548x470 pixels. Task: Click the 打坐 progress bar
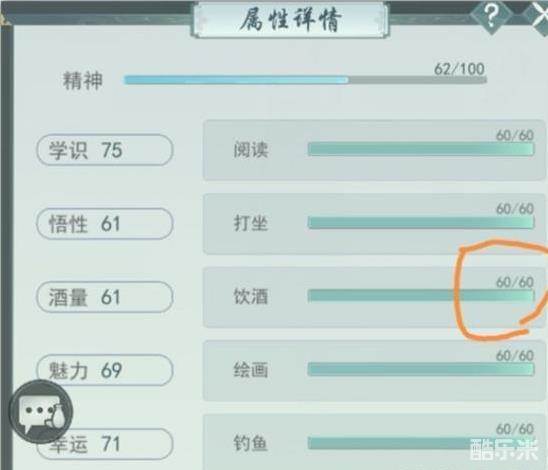(421, 223)
